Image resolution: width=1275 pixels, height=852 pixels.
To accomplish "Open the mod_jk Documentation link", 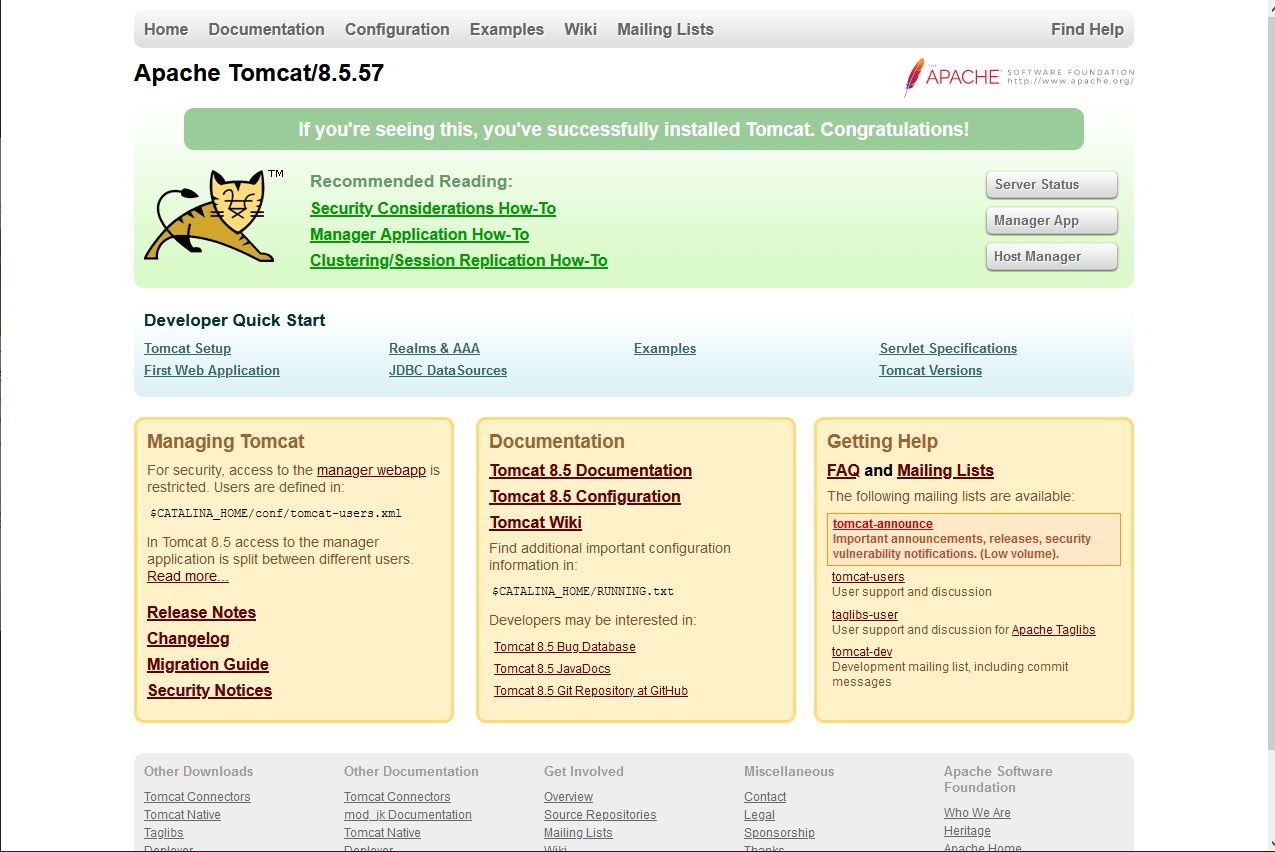I will coord(408,815).
